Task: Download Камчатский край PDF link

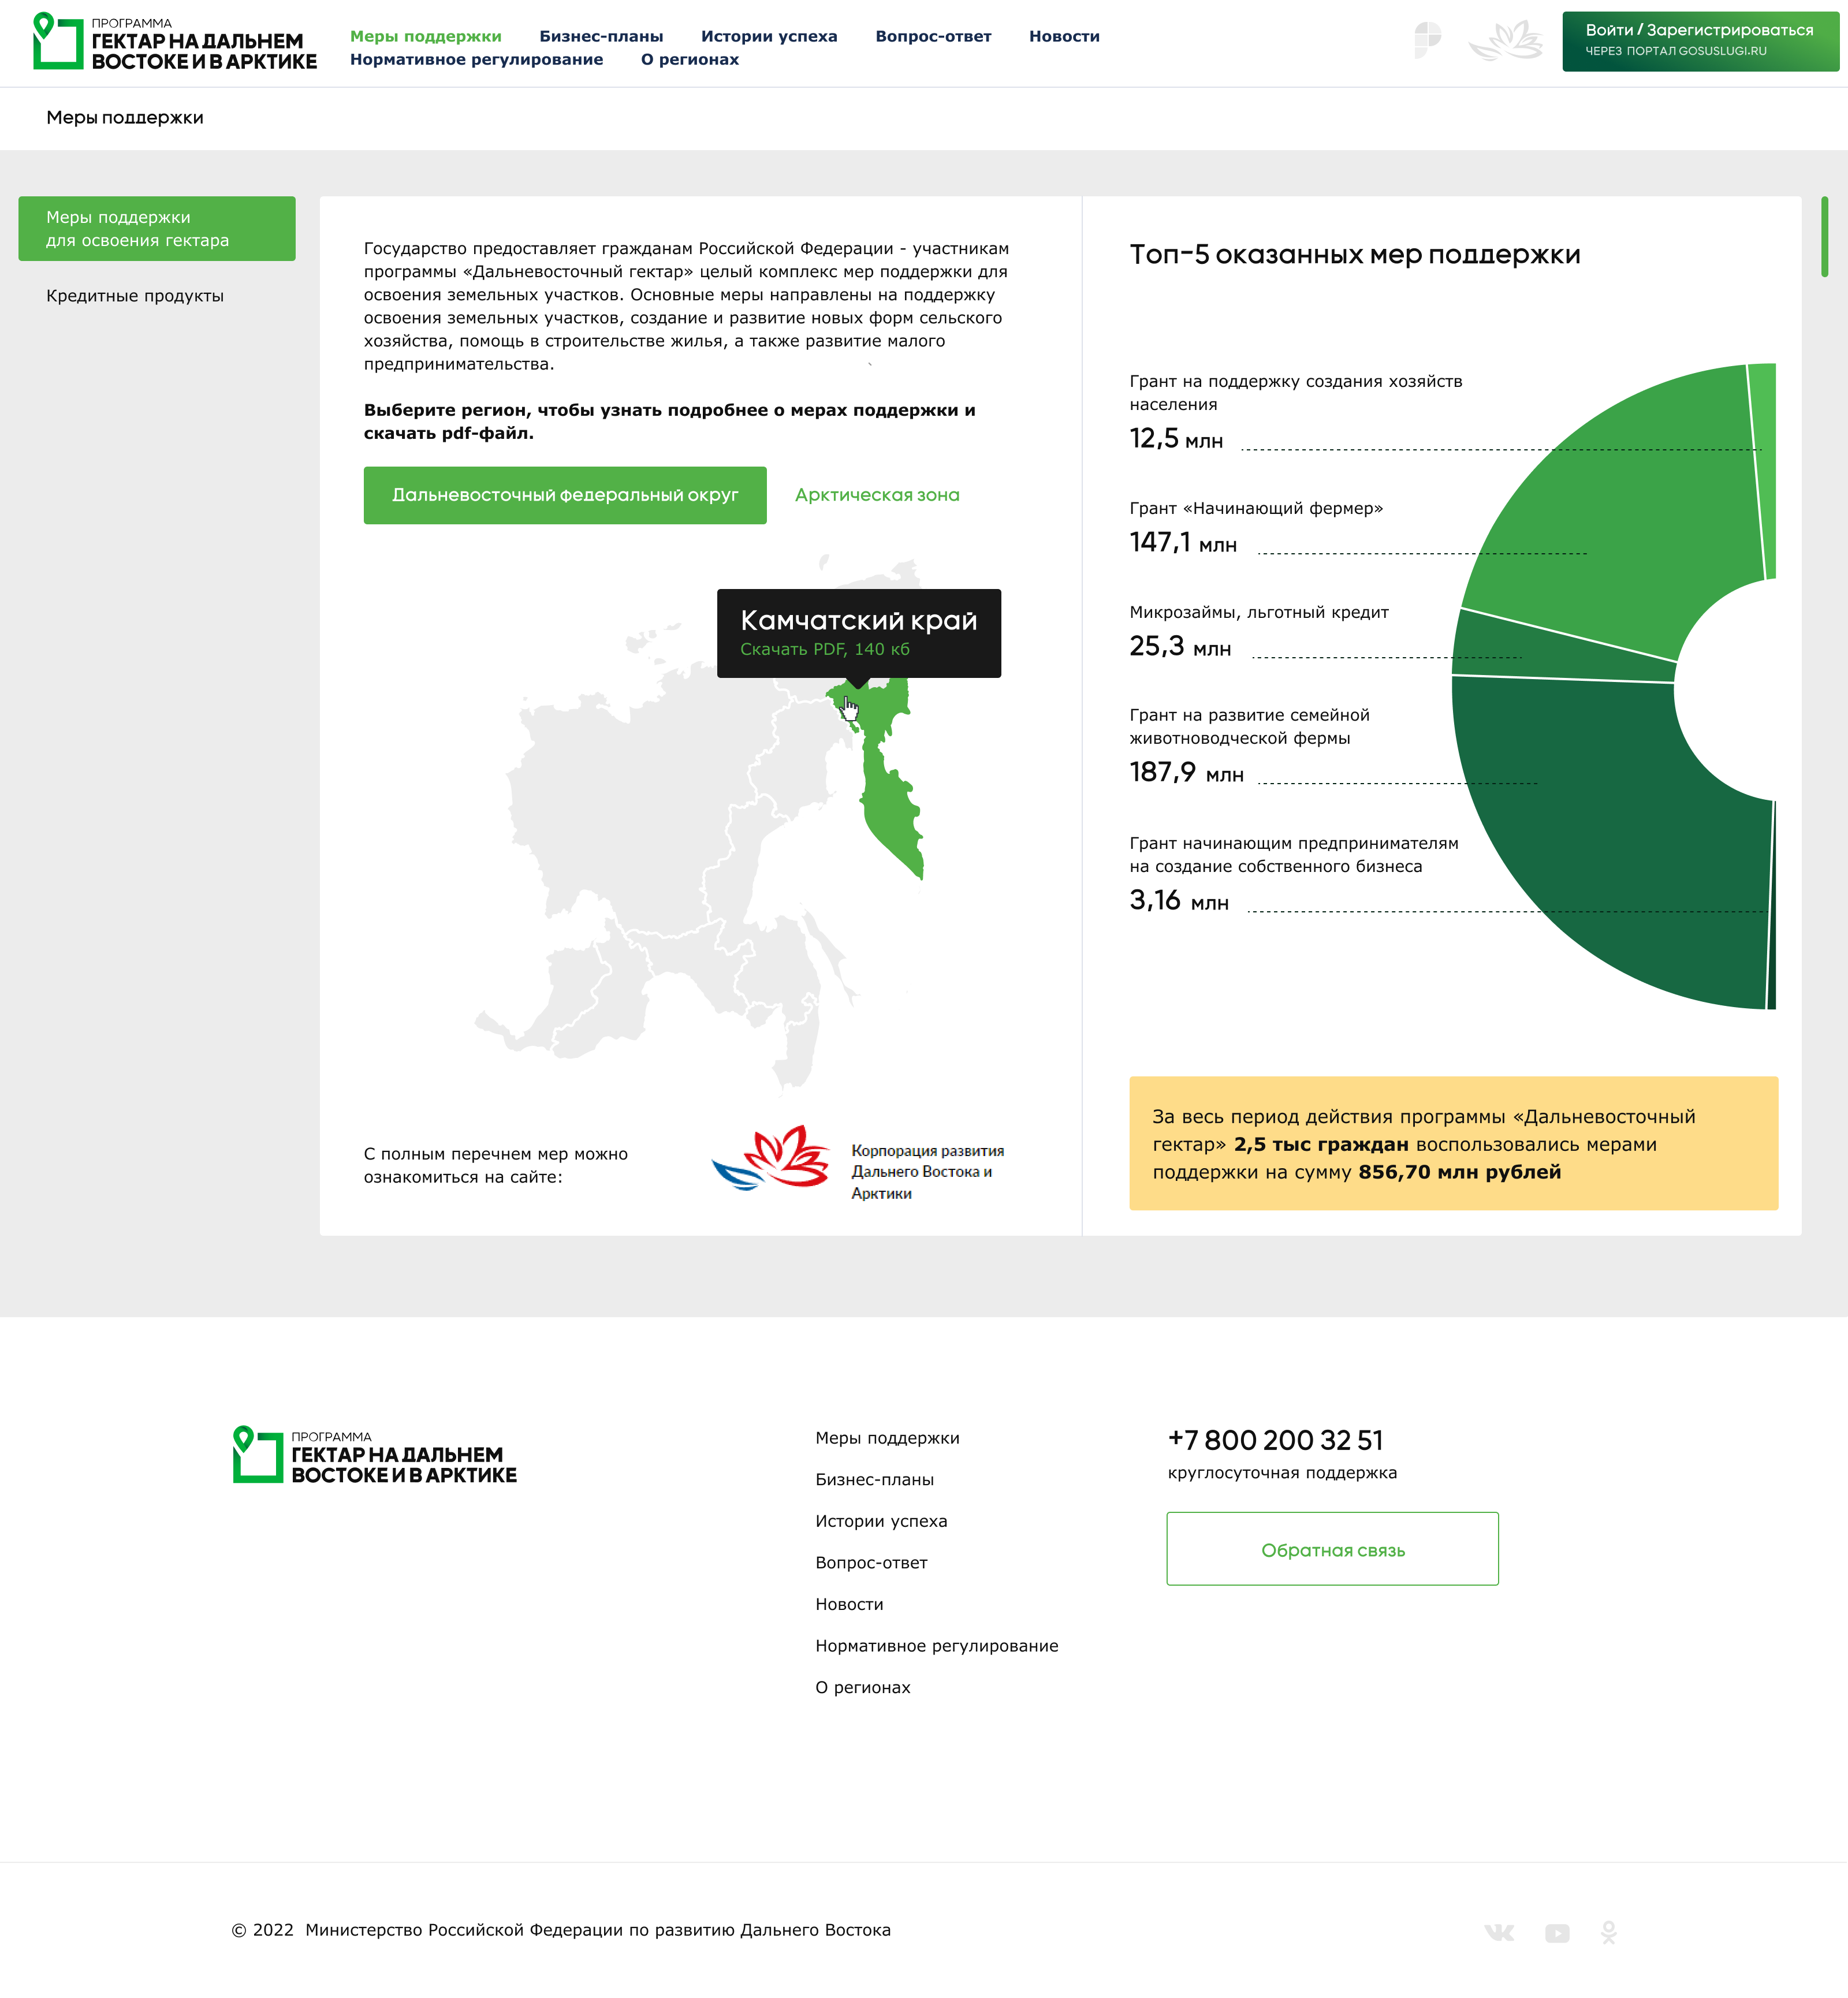Action: (825, 649)
